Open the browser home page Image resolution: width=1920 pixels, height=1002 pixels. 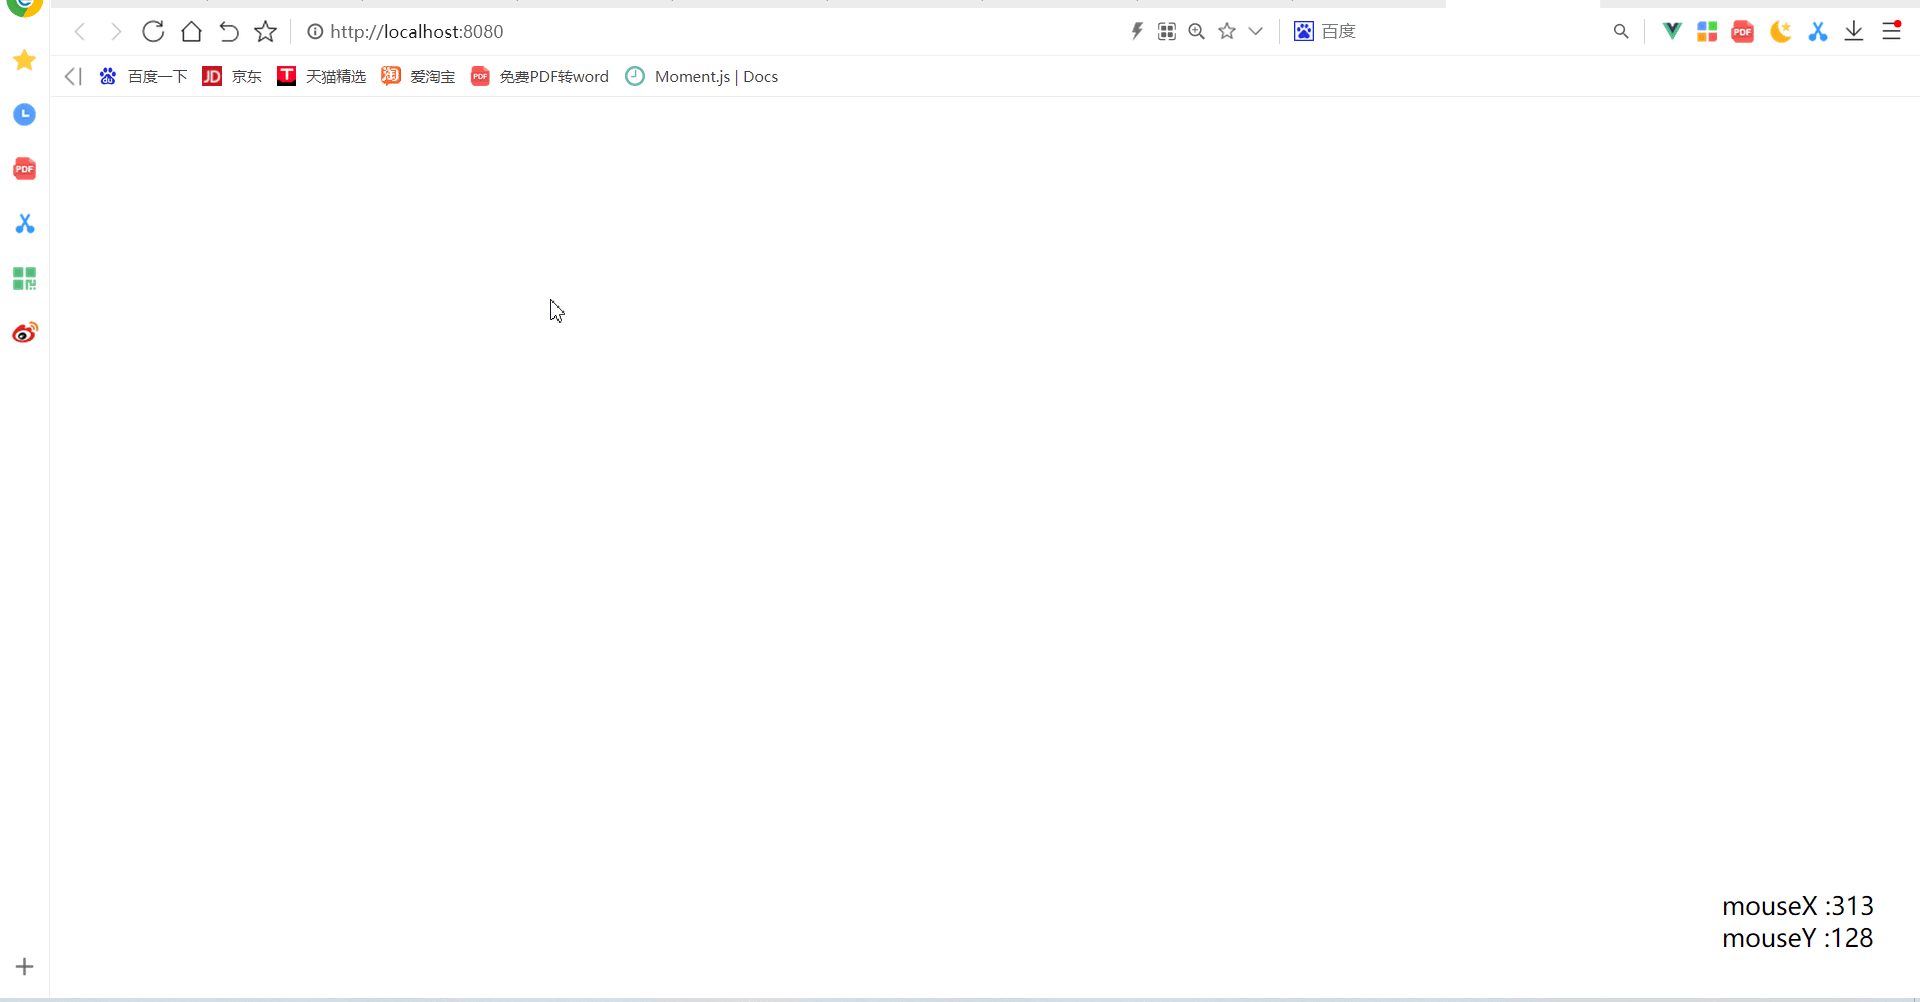tap(191, 32)
